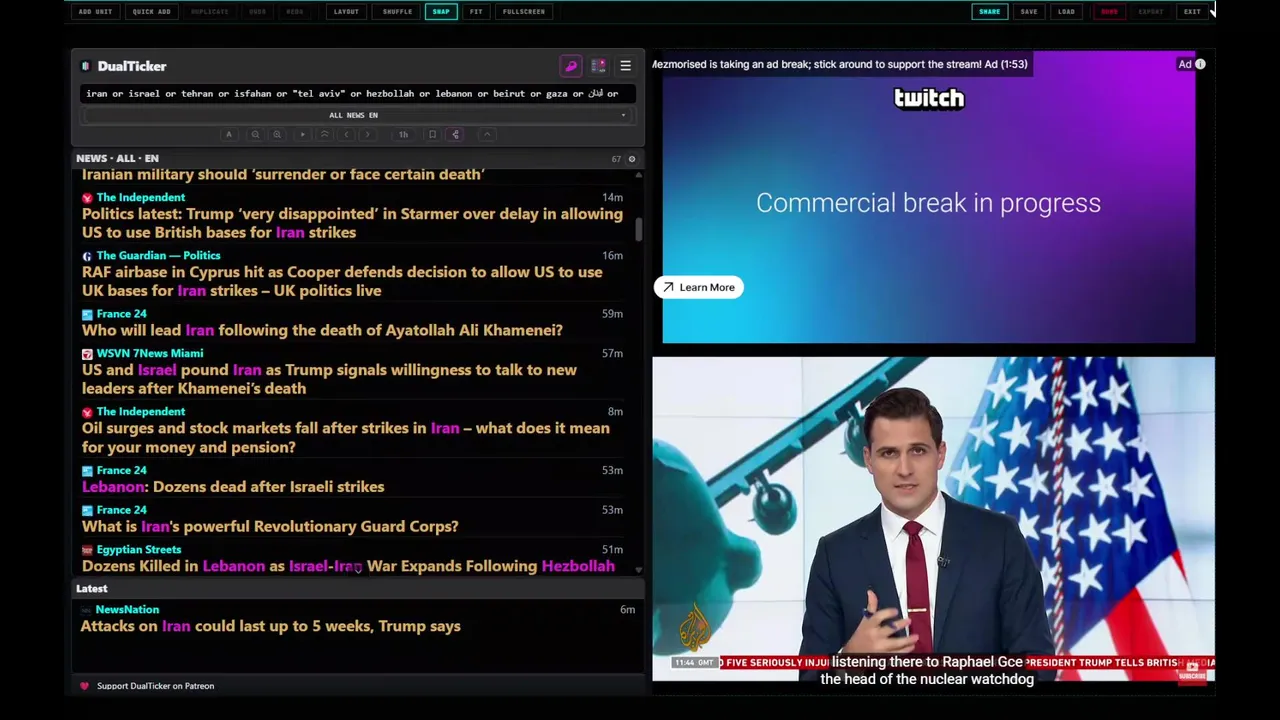Open the 'RAF airbase in Cyprus hit' headline
This screenshot has height=720, width=1280.
click(342, 281)
